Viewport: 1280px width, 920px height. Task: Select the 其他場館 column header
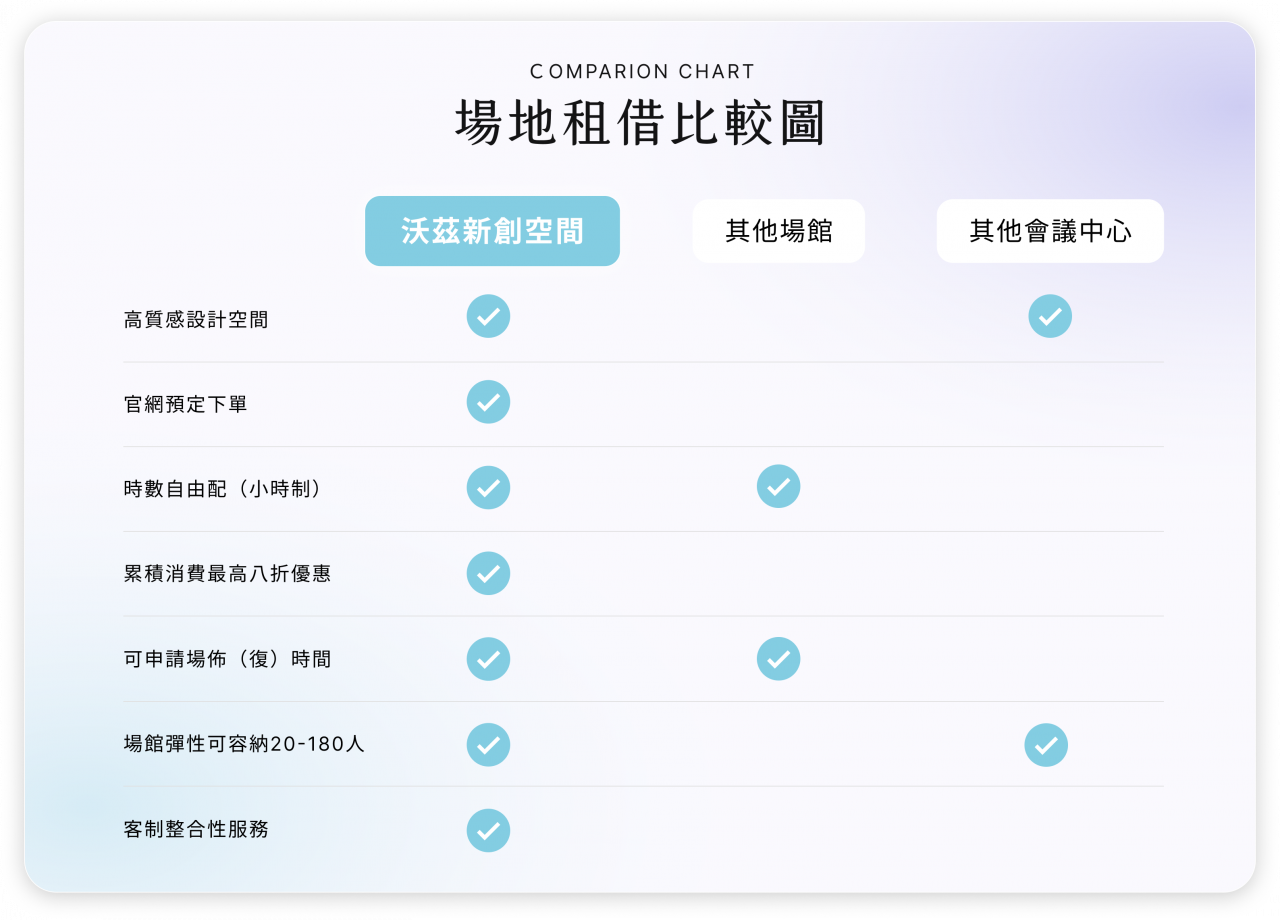tap(778, 231)
